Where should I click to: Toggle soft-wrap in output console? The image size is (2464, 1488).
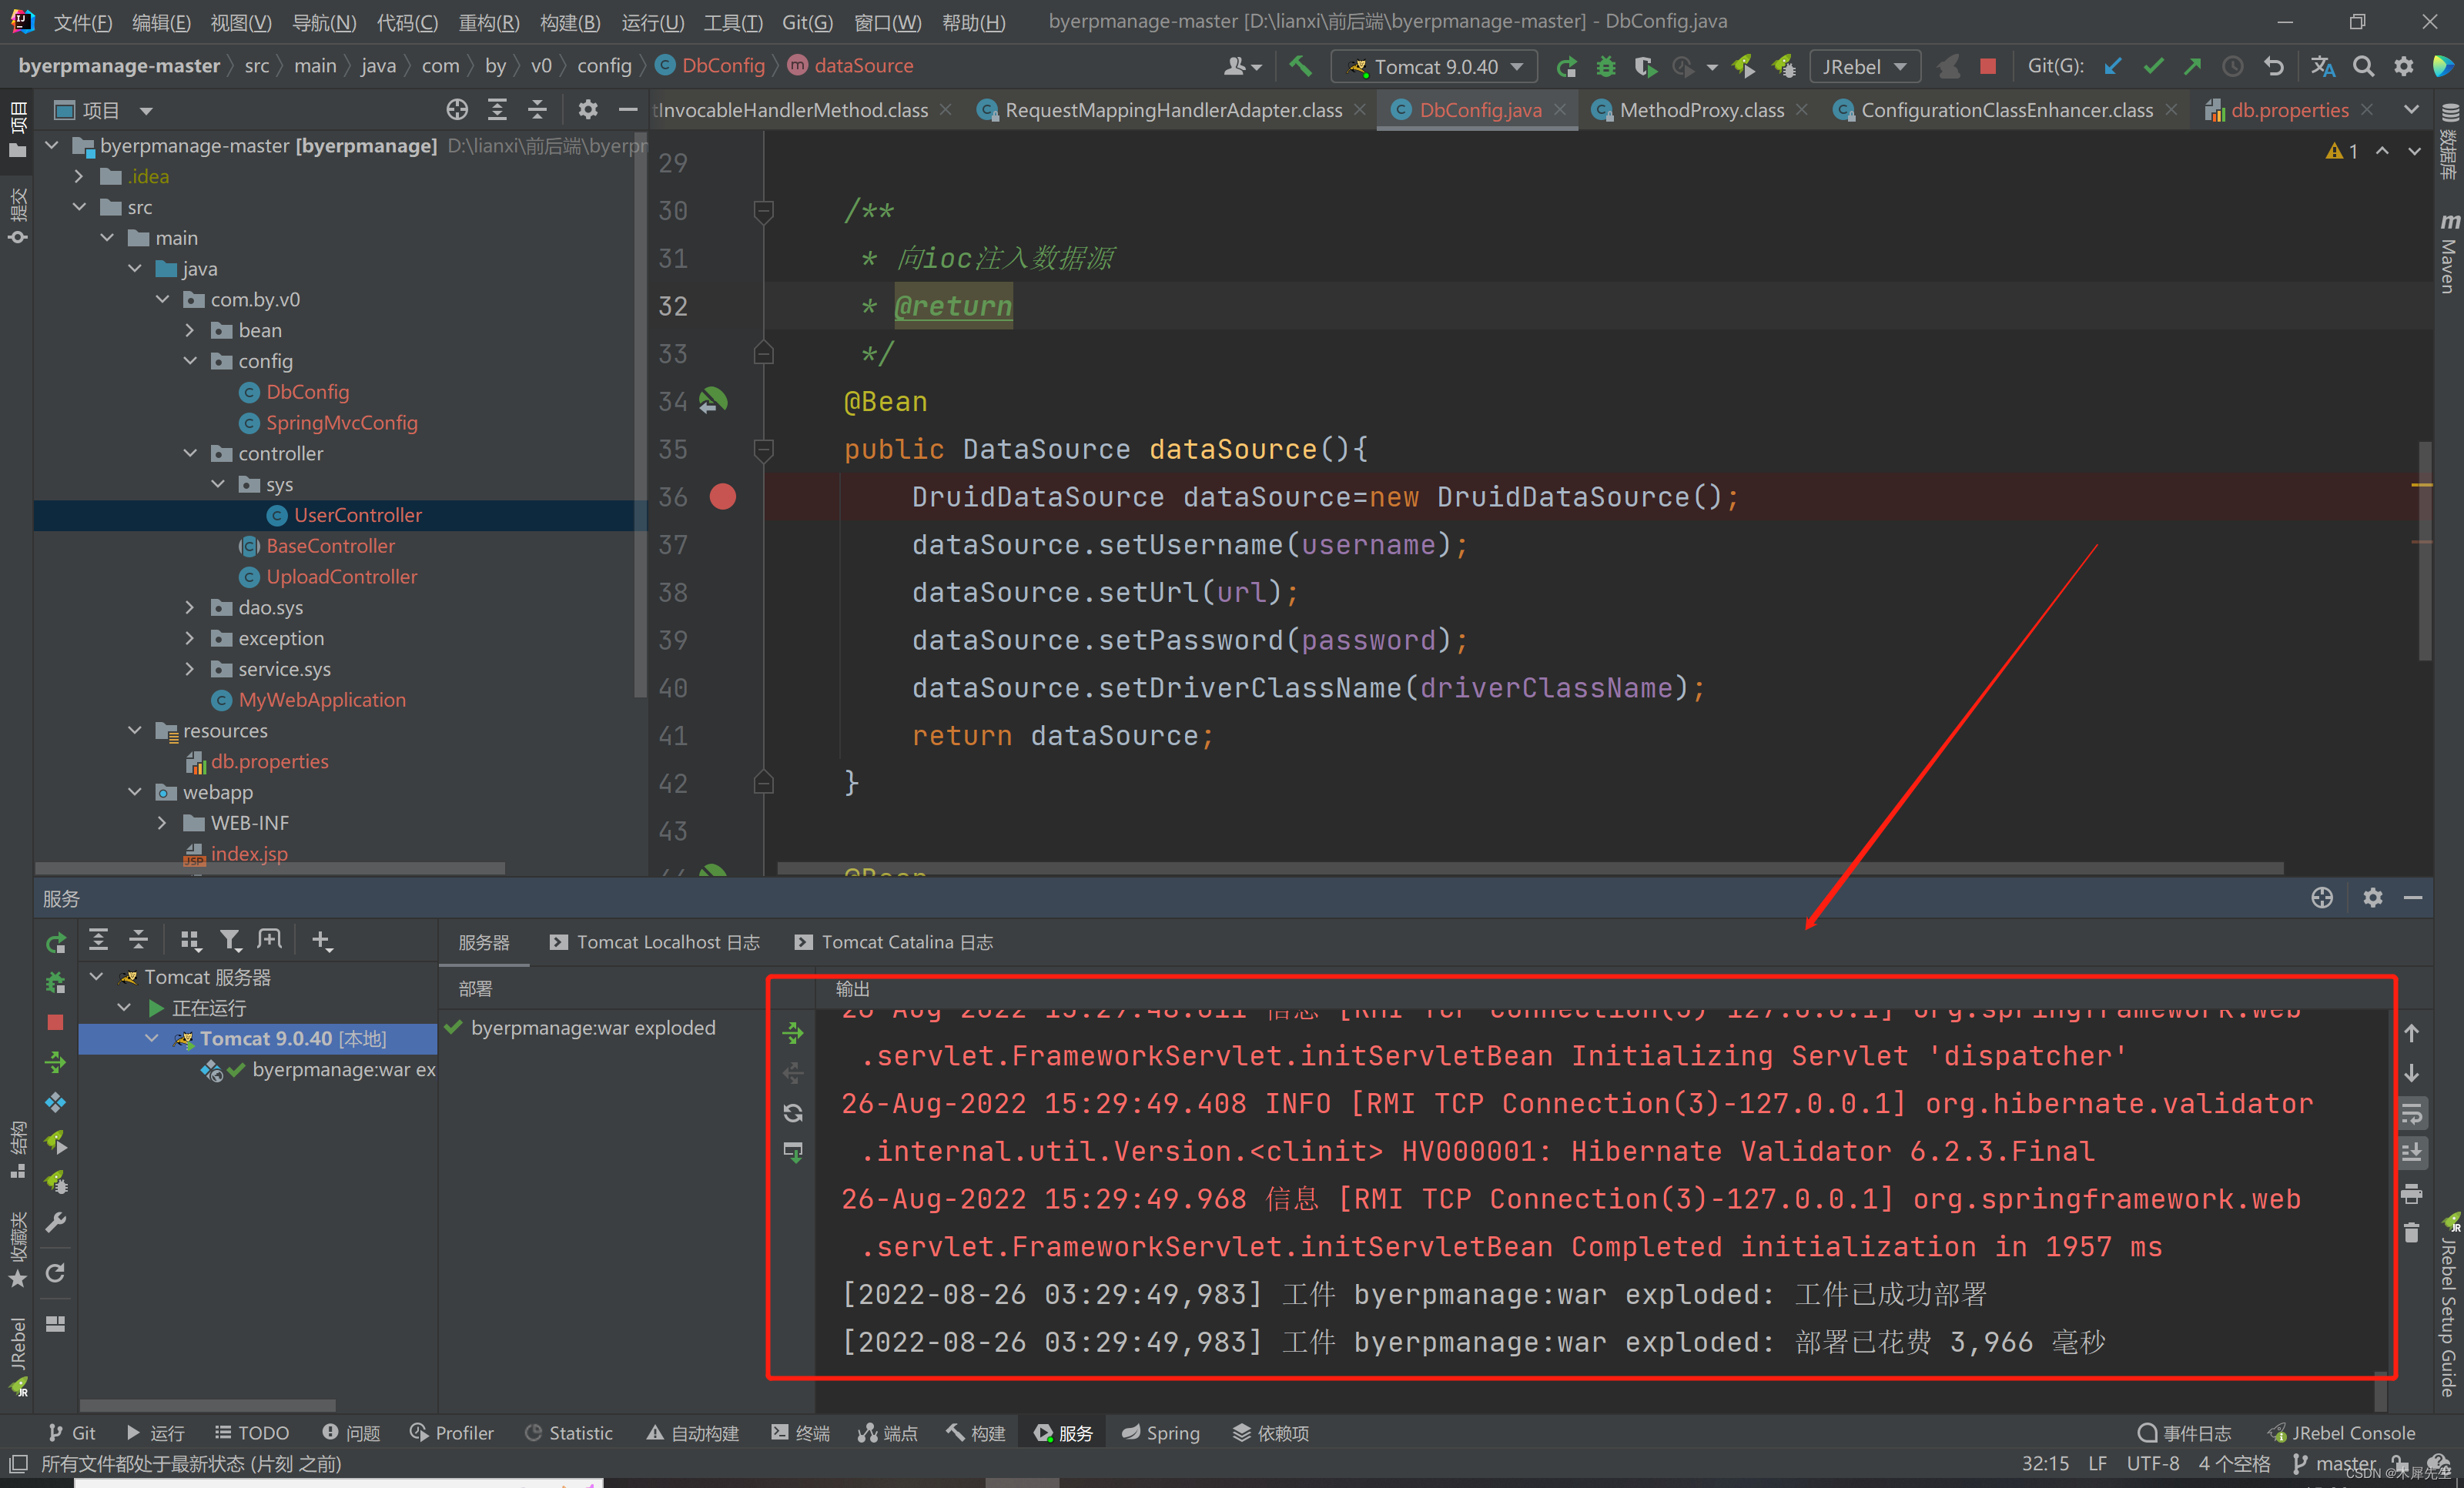point(2412,1113)
